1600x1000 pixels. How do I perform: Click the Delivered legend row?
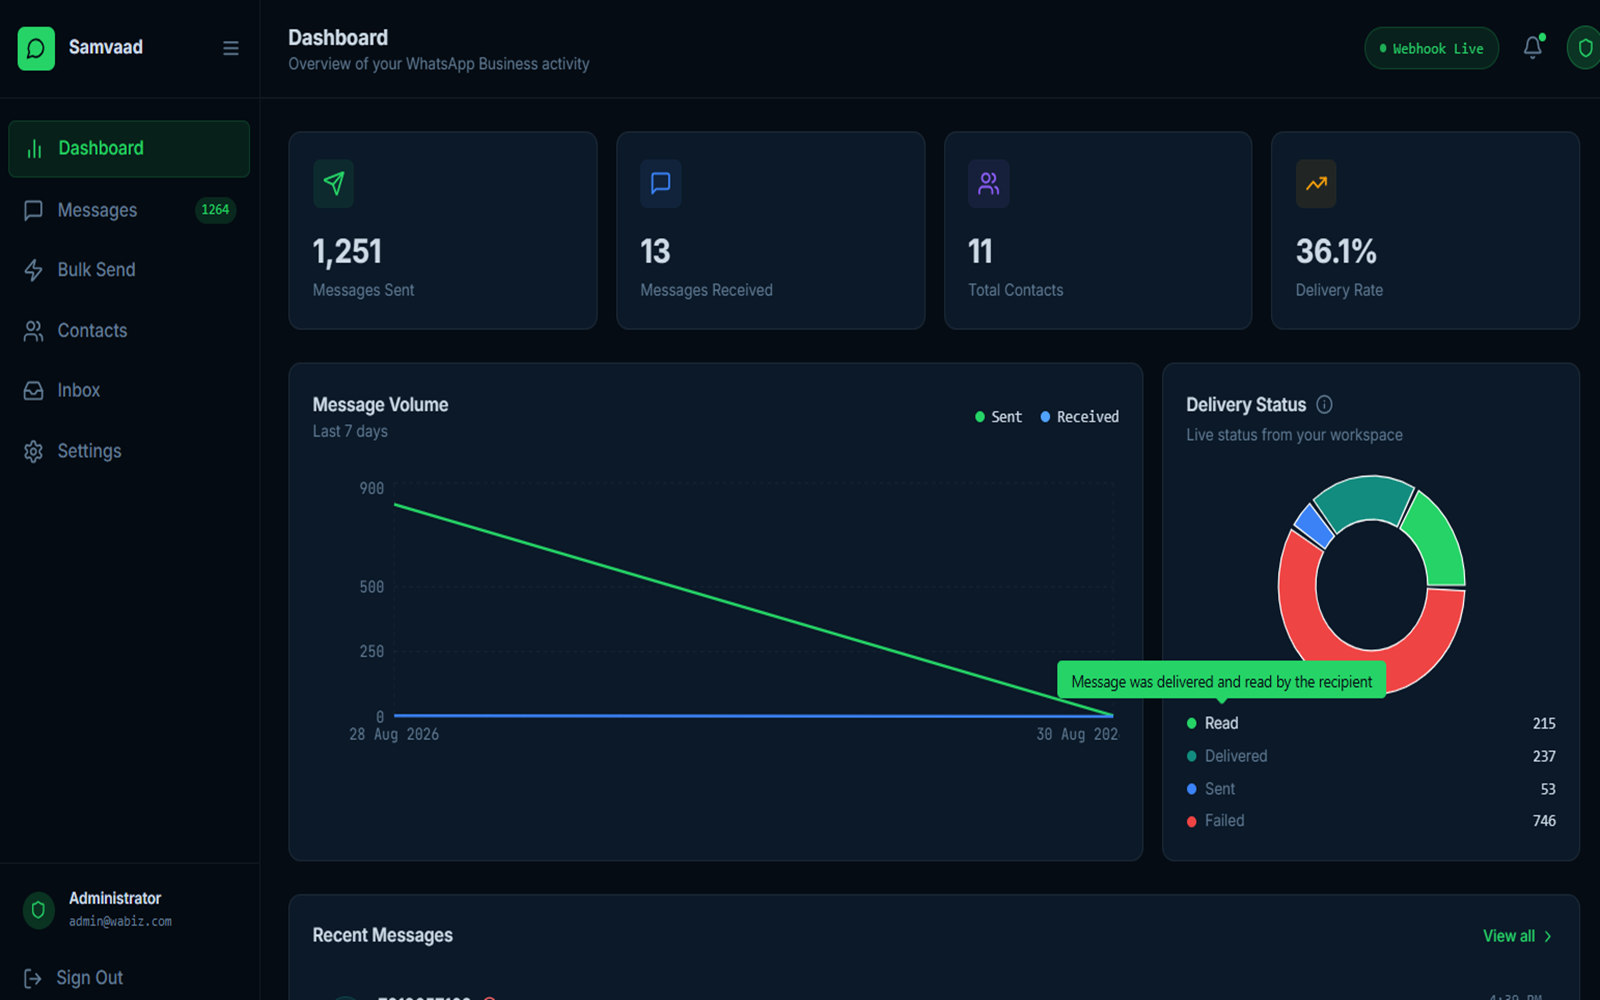coord(1370,756)
